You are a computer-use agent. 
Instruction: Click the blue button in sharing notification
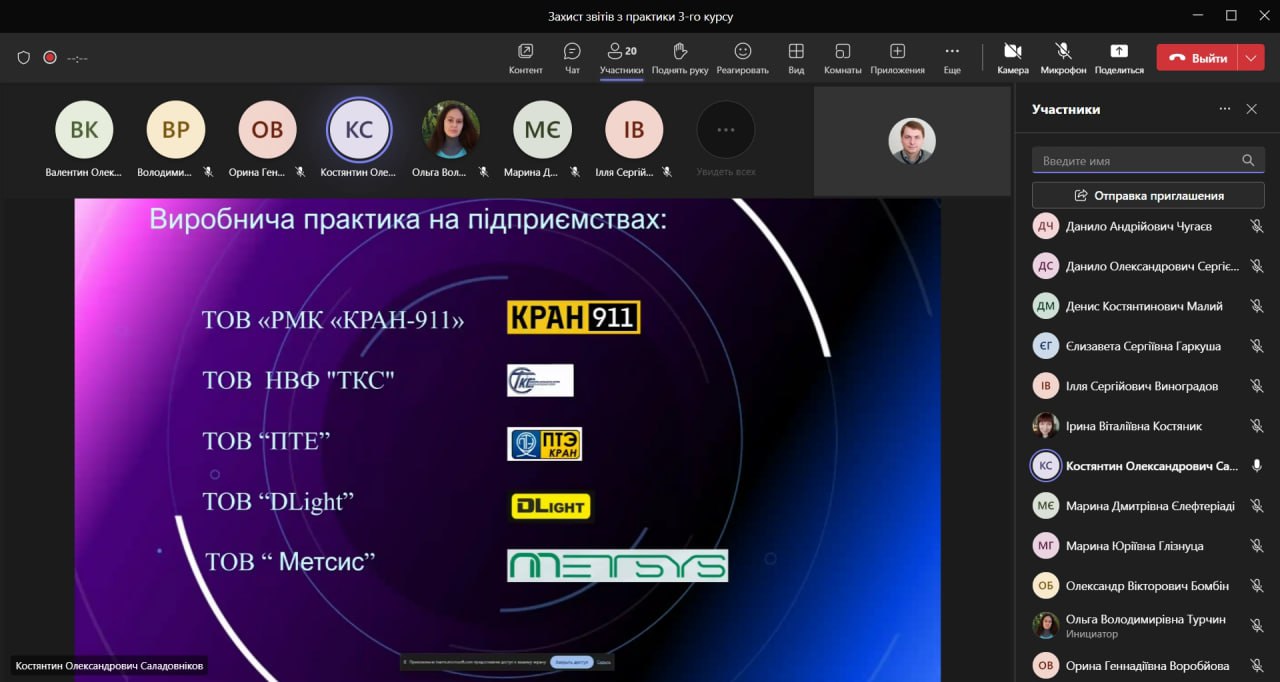coord(571,662)
